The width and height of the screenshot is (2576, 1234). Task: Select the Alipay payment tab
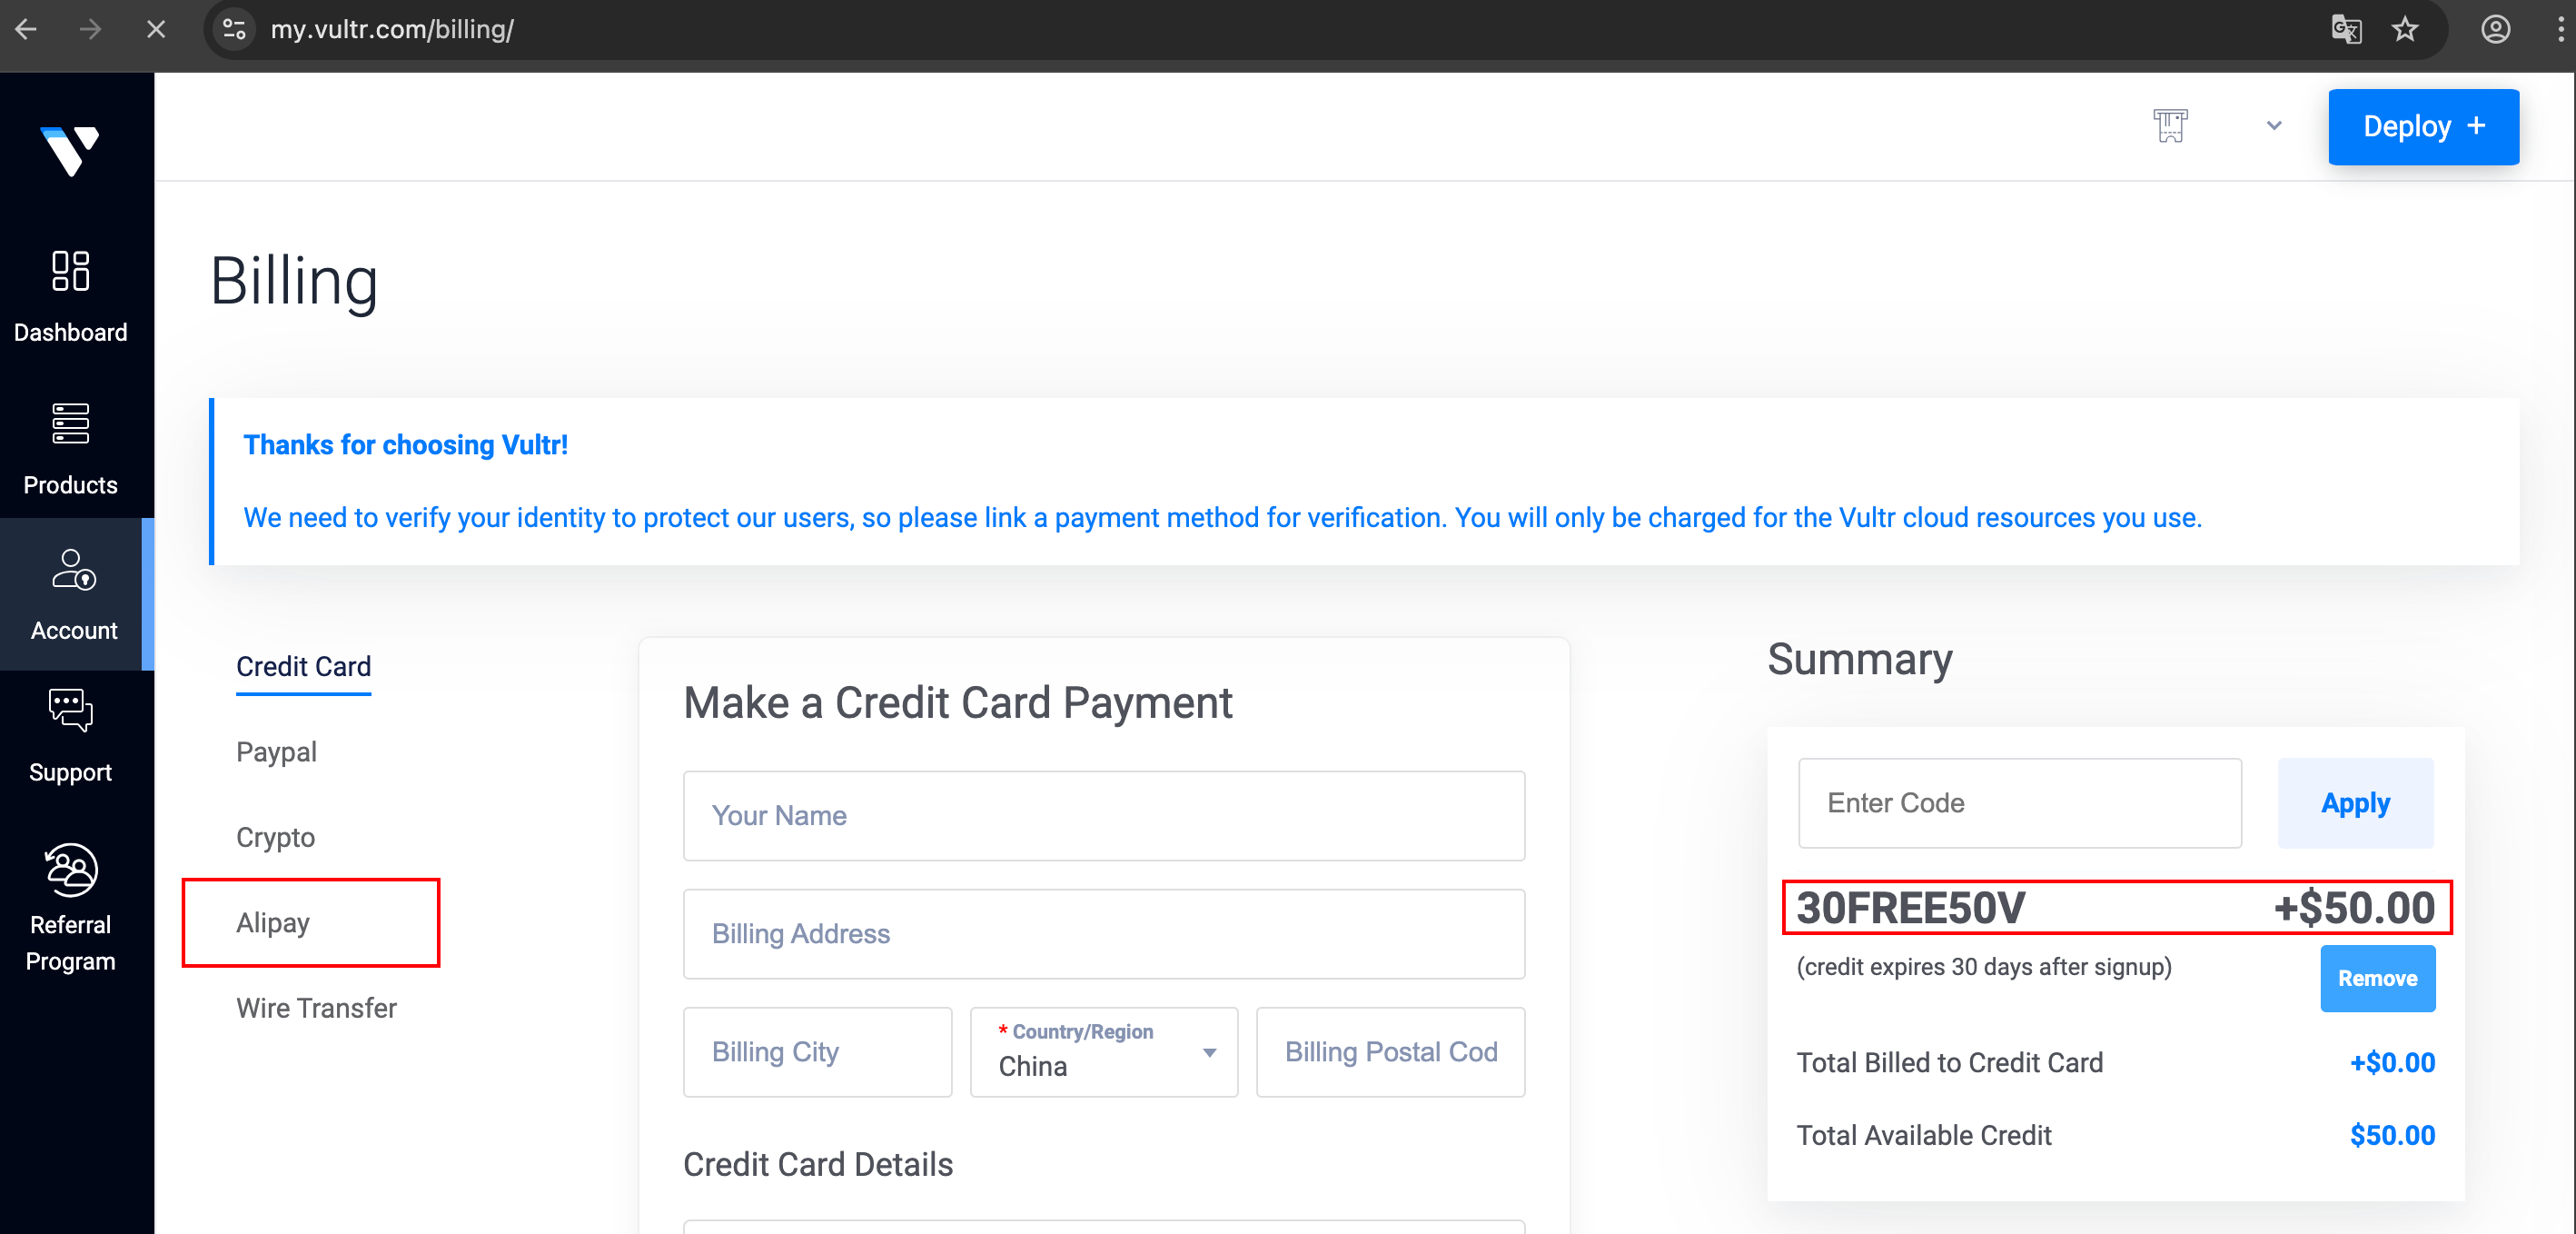pyautogui.click(x=273, y=923)
